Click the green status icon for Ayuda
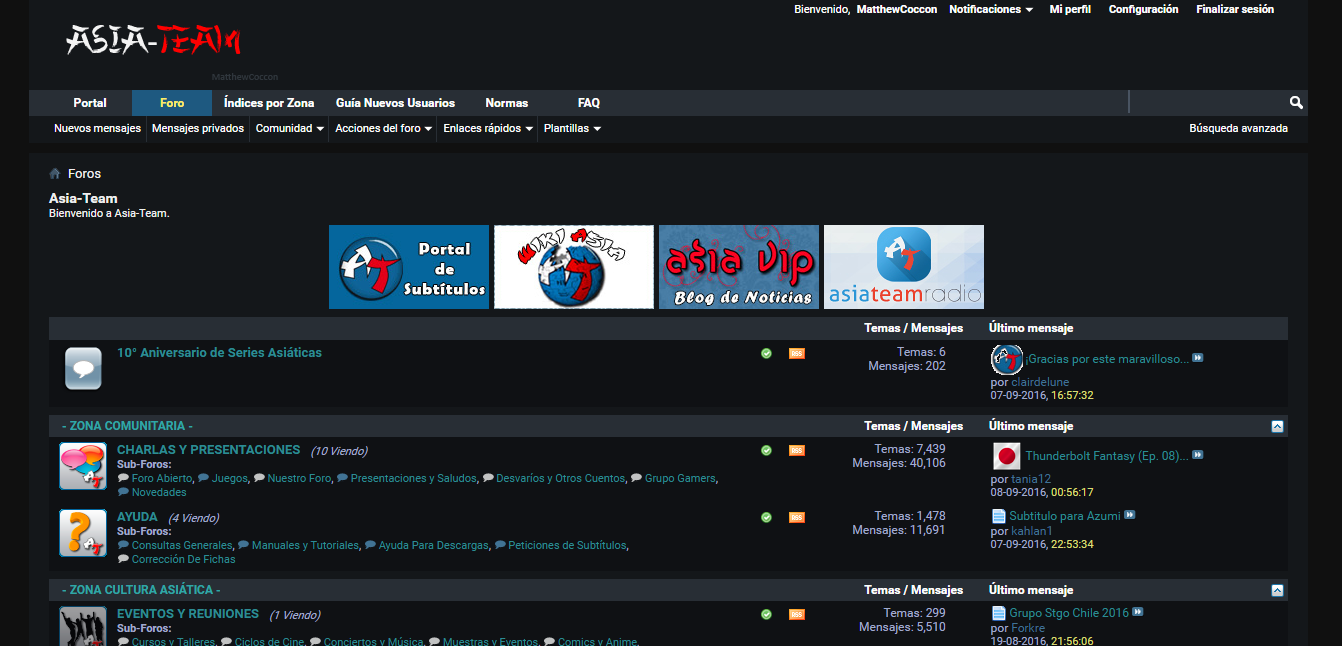1342x646 pixels. (x=766, y=517)
